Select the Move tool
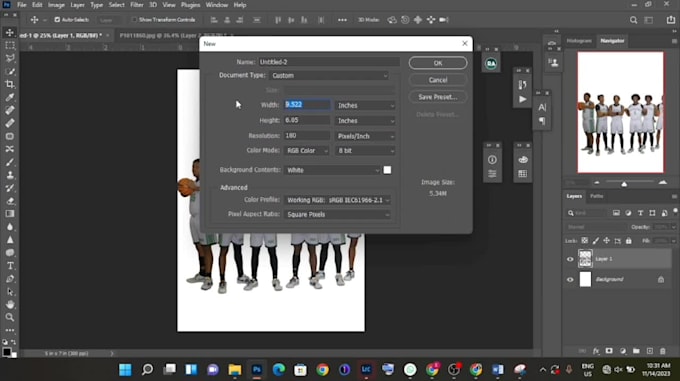This screenshot has height=381, width=680. pos(10,33)
